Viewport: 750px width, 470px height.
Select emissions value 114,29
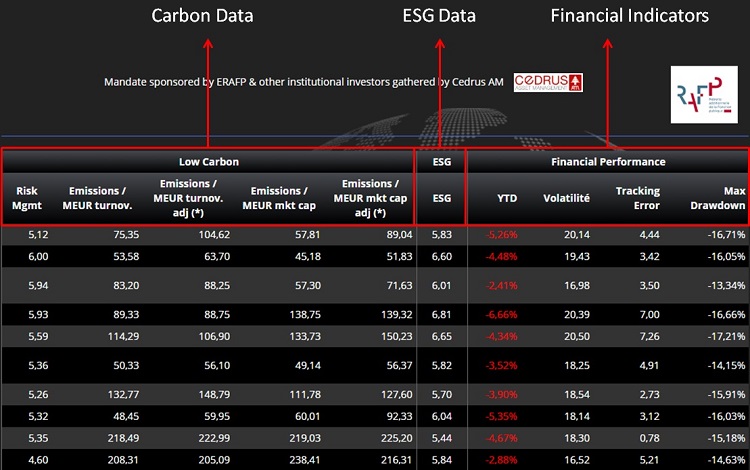123,337
